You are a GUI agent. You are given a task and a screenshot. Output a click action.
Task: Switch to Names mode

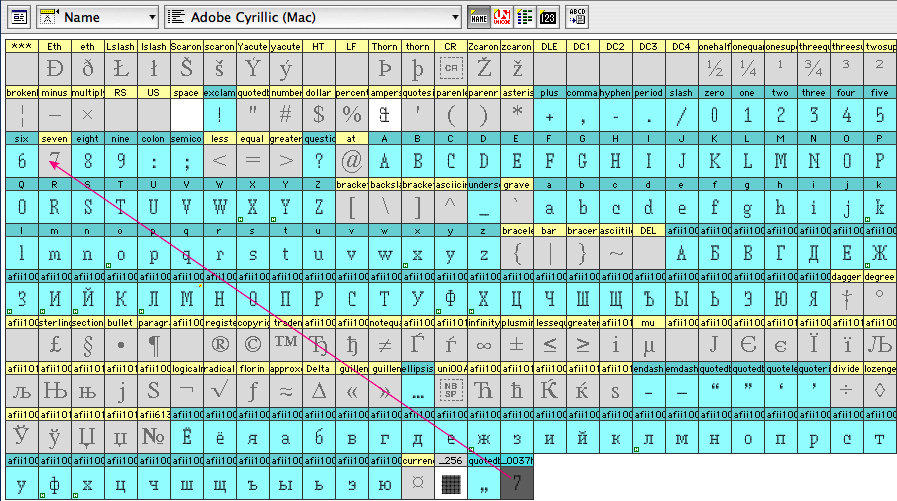pos(479,17)
